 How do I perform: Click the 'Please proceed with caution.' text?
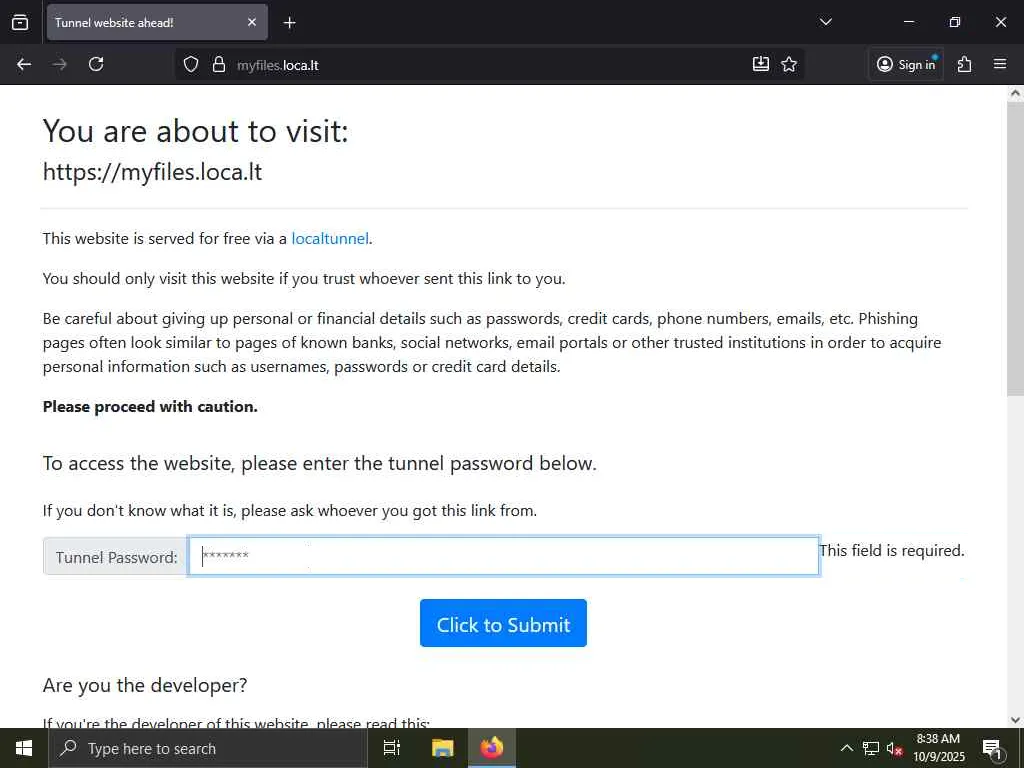click(x=150, y=407)
